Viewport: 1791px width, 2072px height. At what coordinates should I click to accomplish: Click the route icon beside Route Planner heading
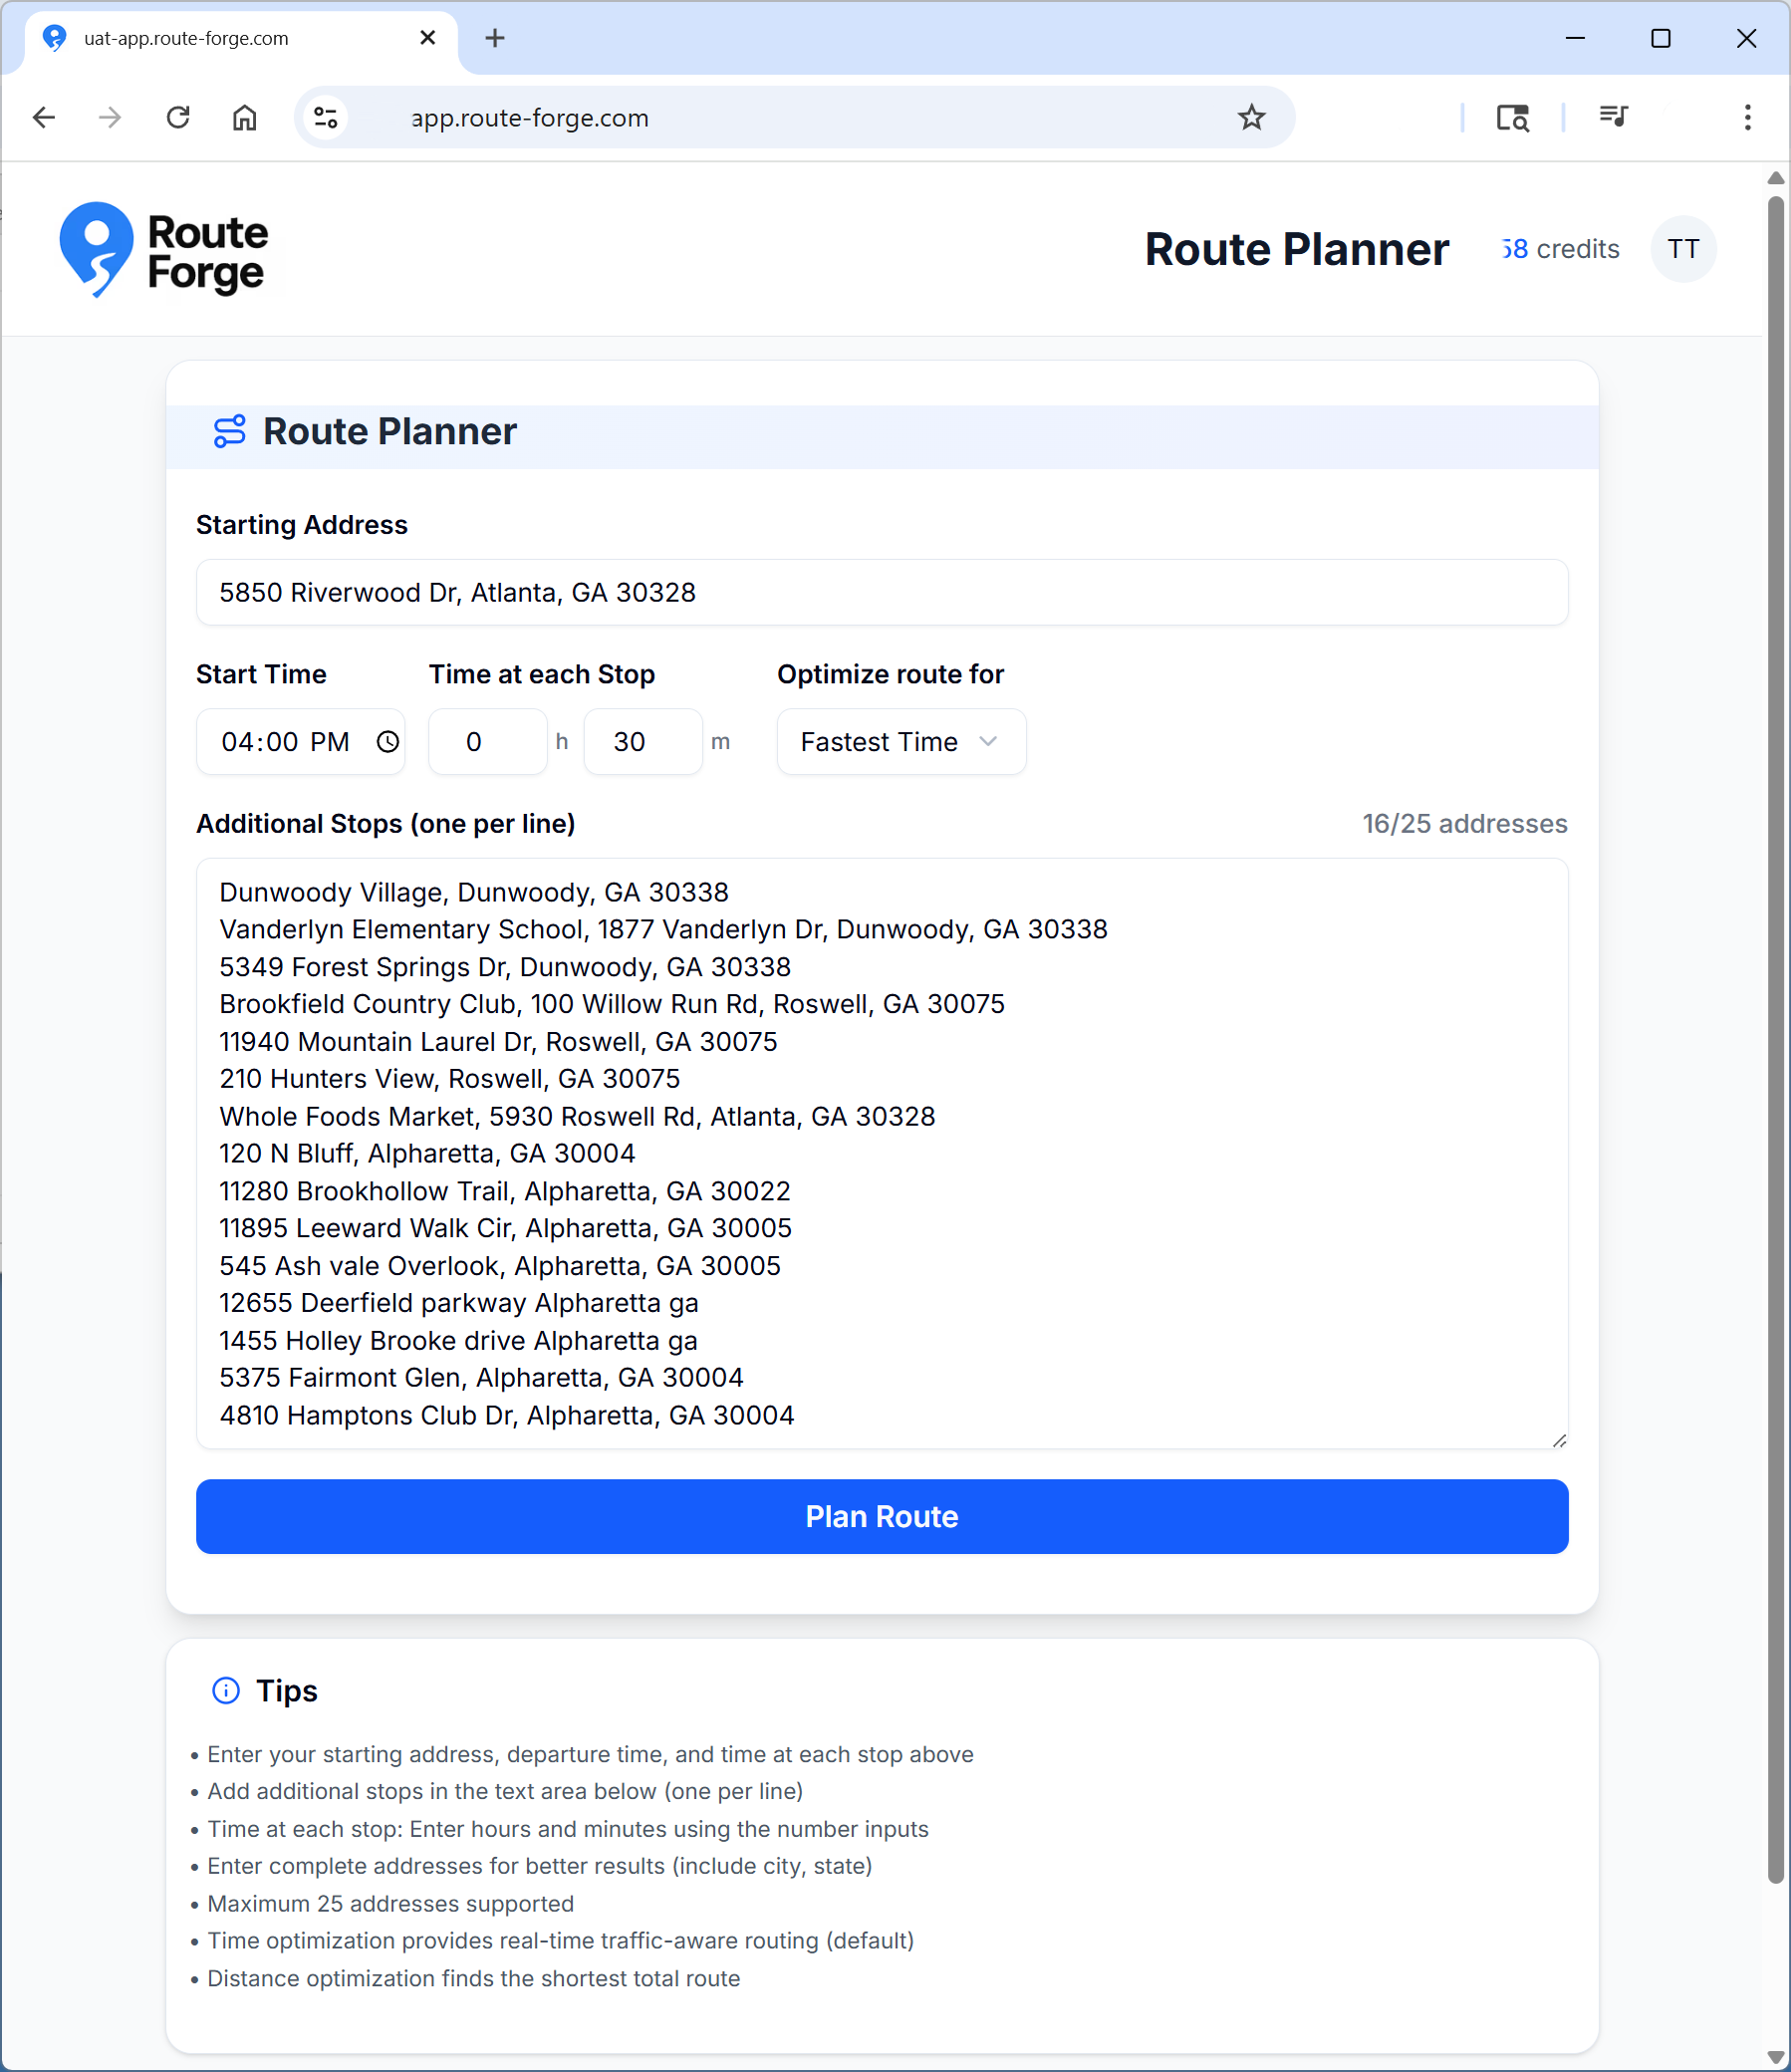pyautogui.click(x=230, y=432)
